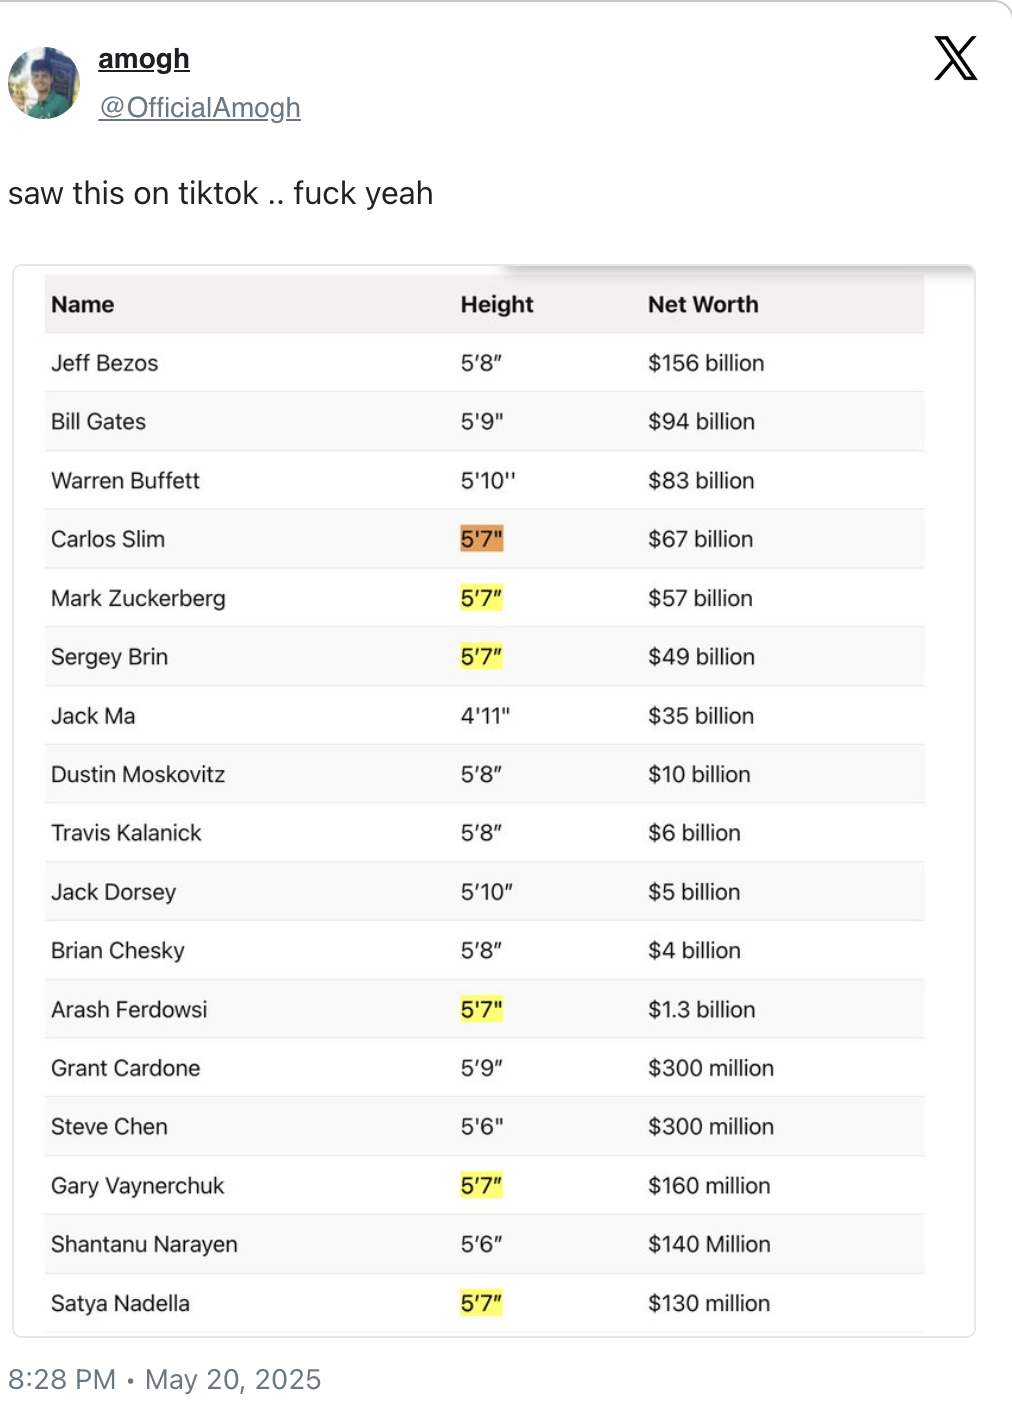Click Jack Ma's 4'11" height cell

[x=485, y=716]
